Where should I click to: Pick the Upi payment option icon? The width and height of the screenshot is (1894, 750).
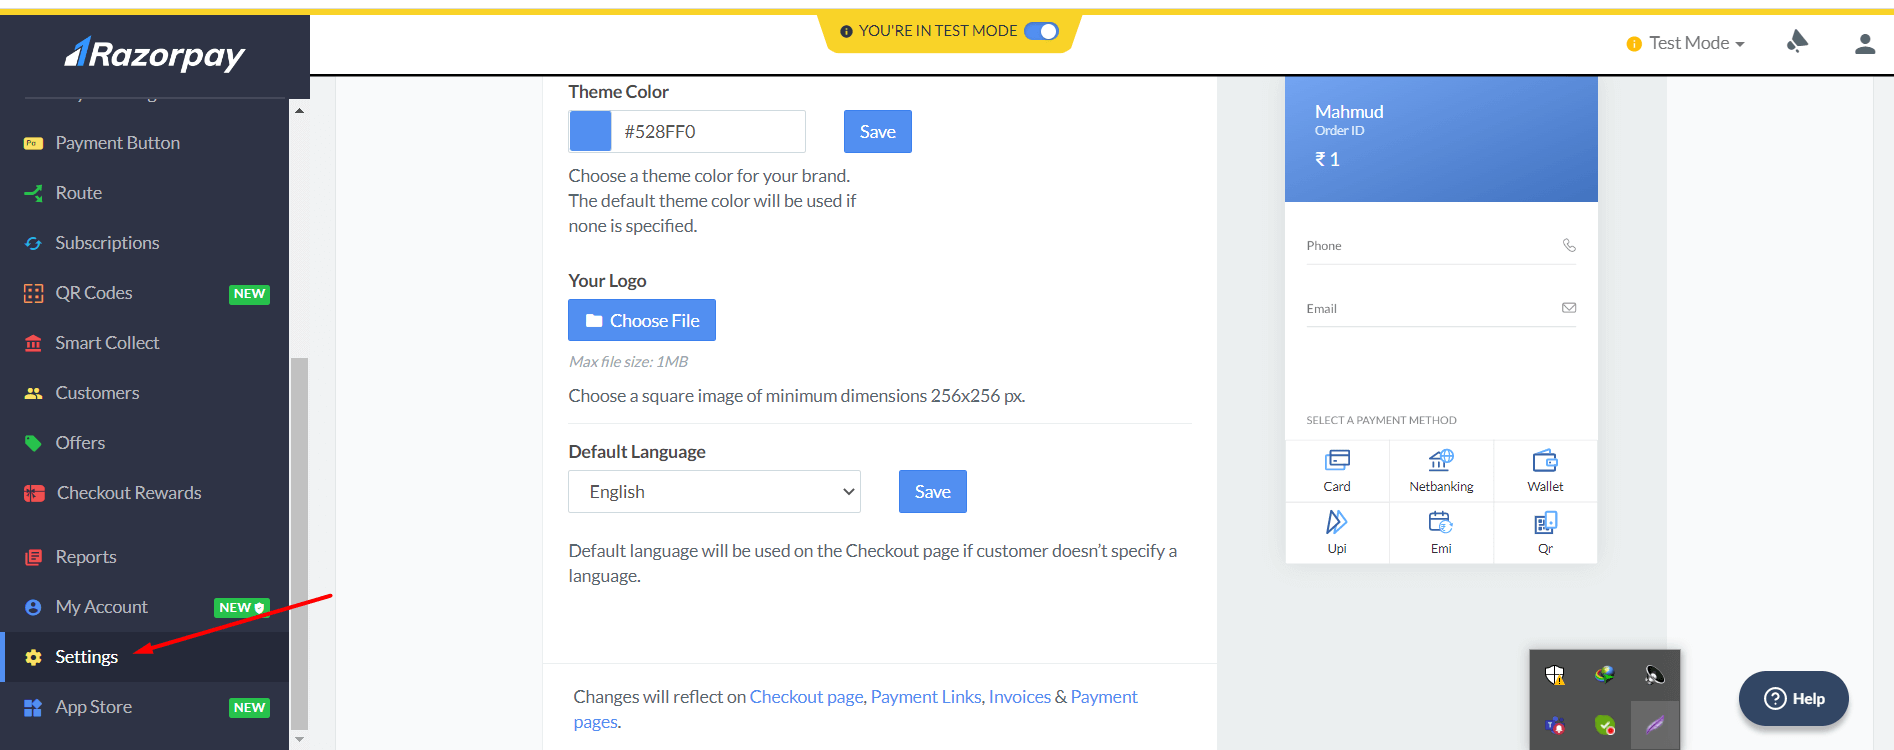point(1337,522)
